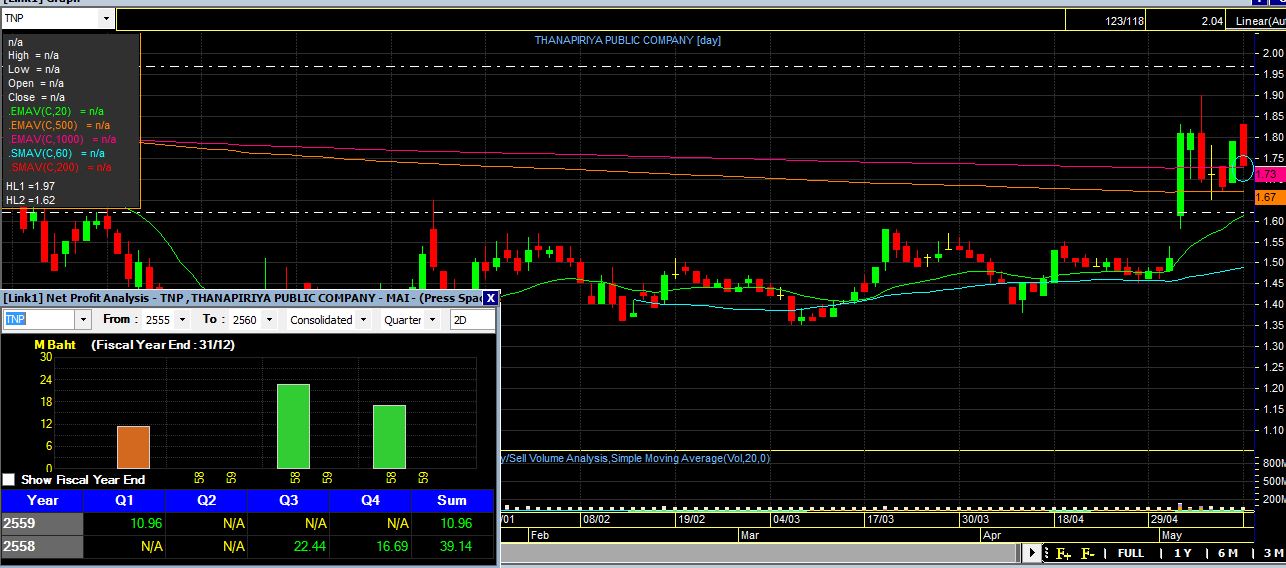Screen dimensions: 1286x568
Task: Click the 29/04 date marker
Action: coord(1163,520)
